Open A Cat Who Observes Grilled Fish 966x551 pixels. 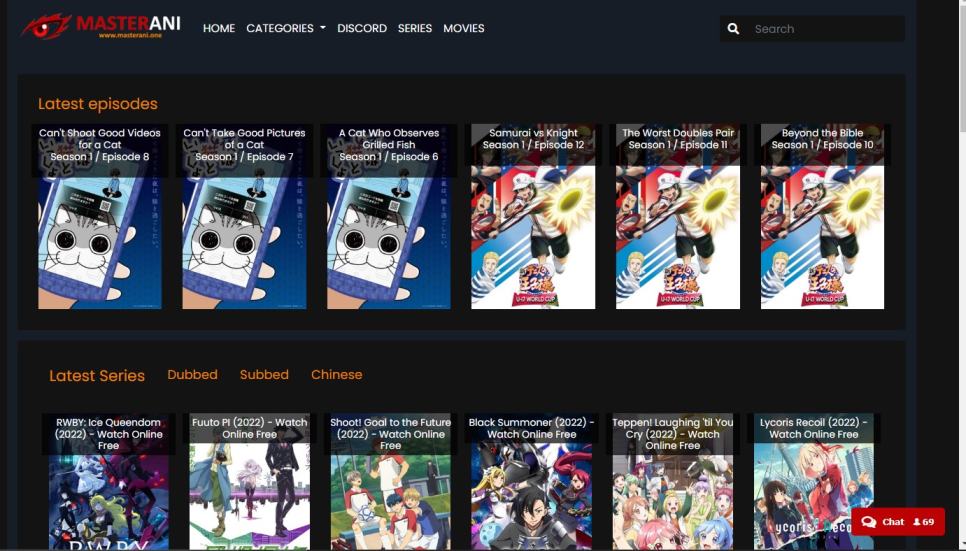click(389, 216)
